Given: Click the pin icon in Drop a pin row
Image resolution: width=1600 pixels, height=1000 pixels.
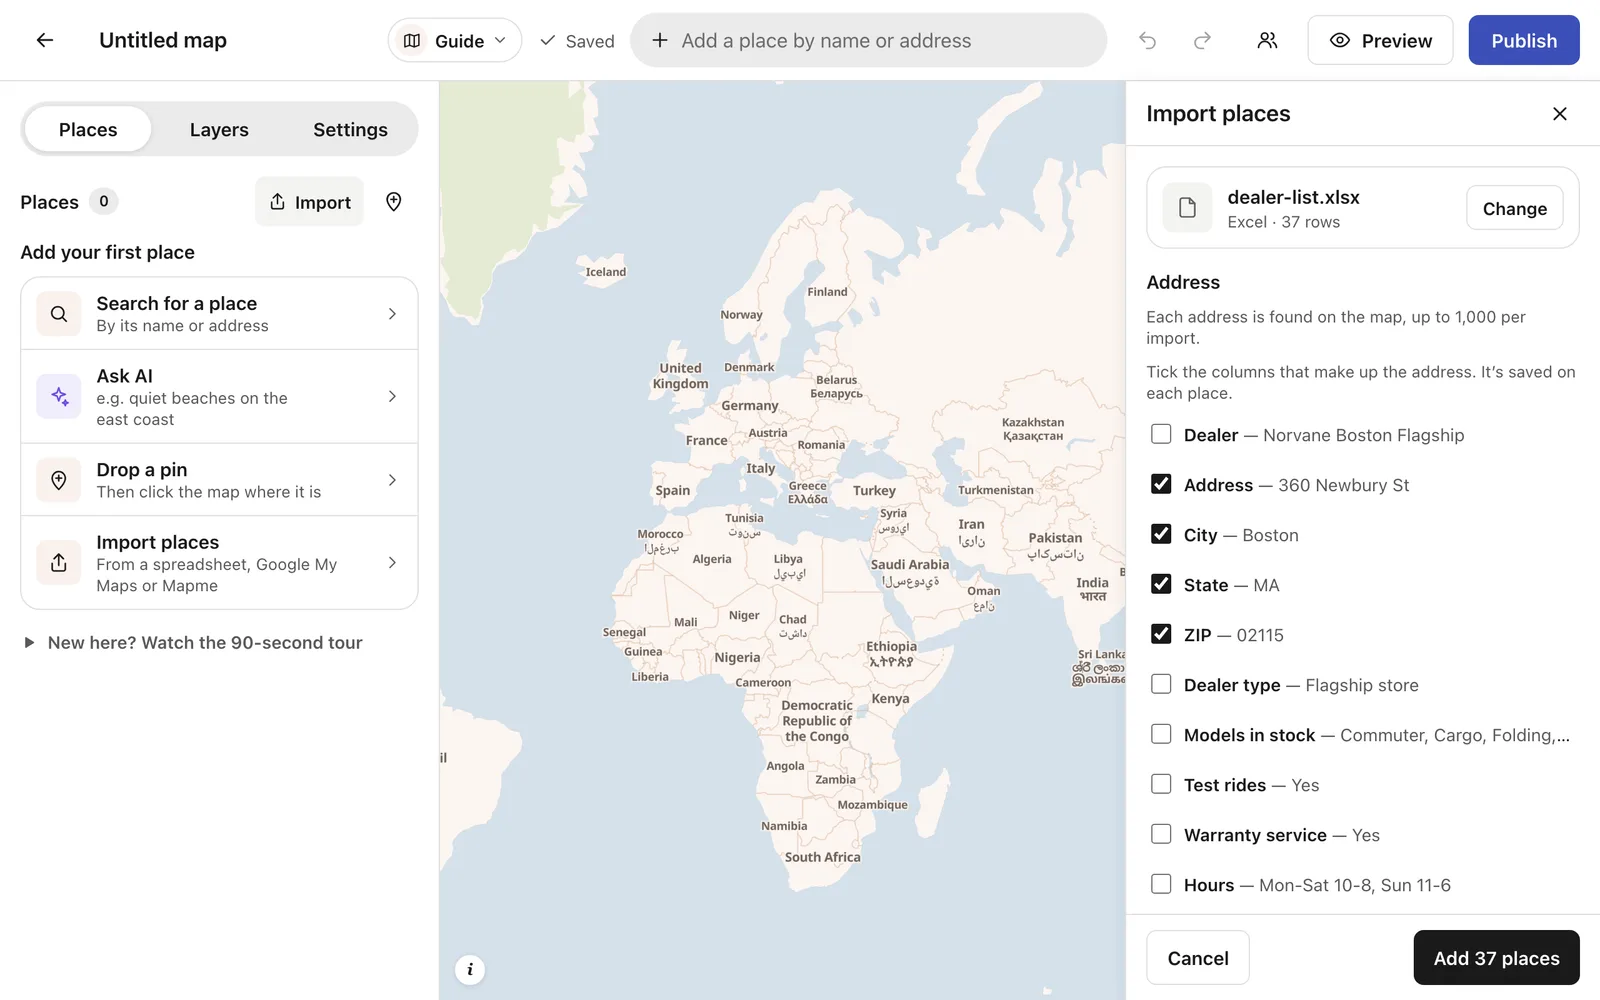Looking at the screenshot, I should pyautogui.click(x=59, y=480).
